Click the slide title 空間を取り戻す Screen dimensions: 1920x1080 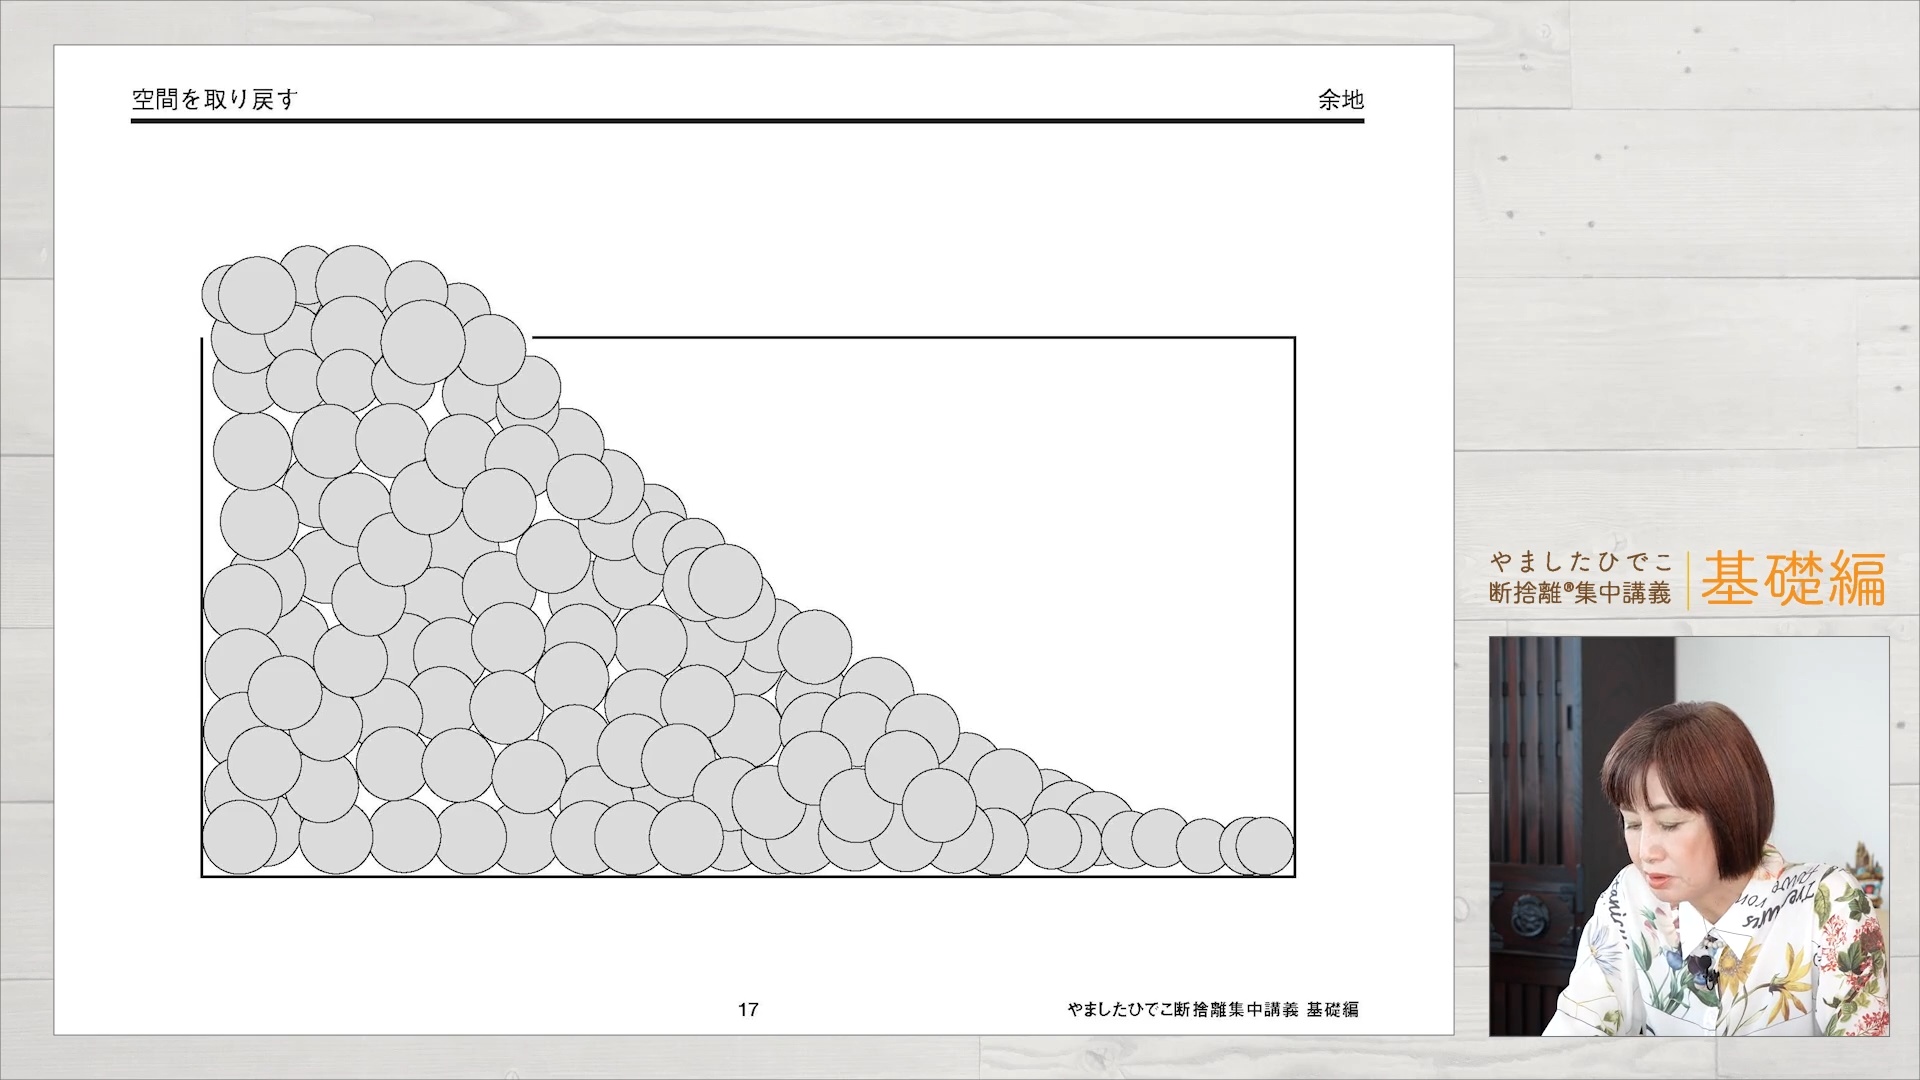click(x=215, y=99)
